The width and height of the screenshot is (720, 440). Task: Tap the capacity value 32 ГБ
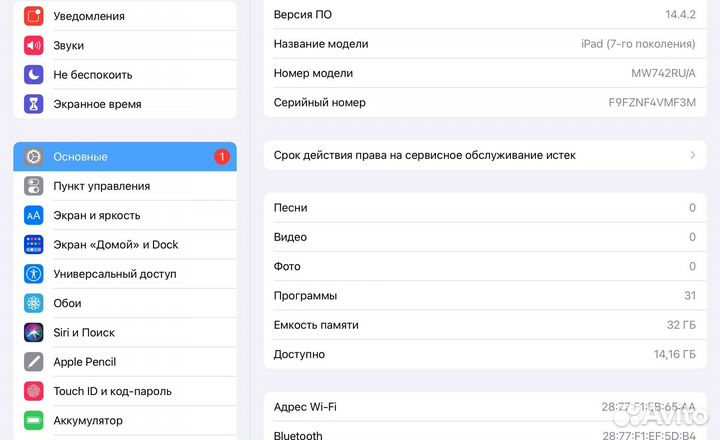tap(681, 325)
